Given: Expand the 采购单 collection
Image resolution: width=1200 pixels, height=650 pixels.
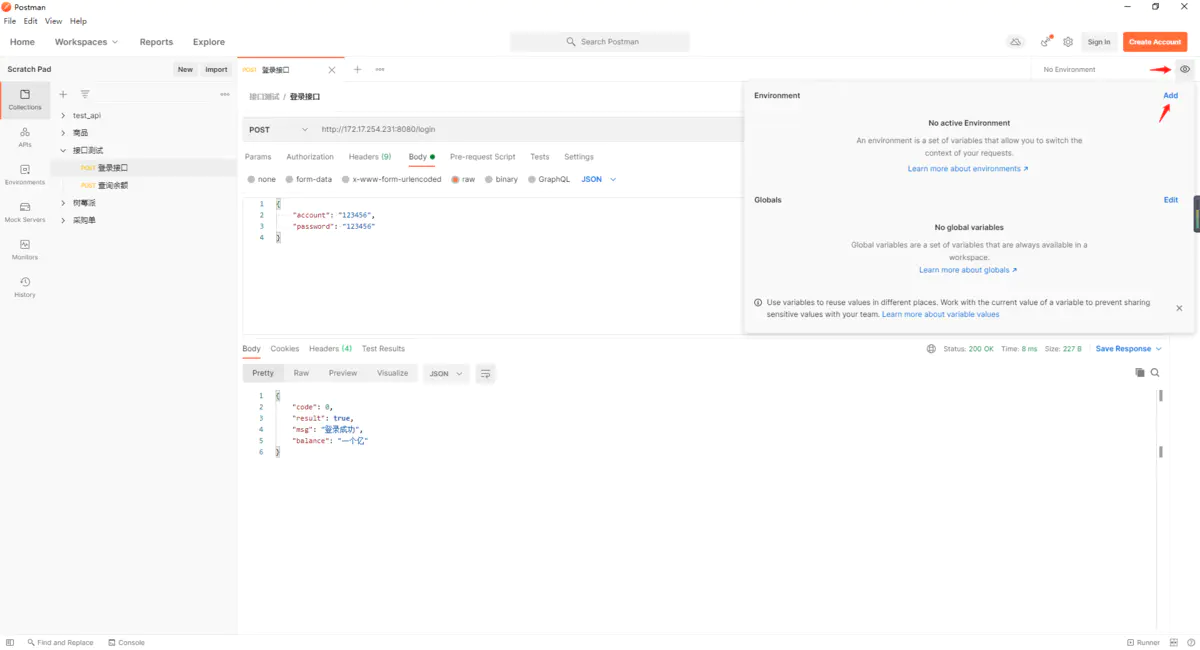Looking at the screenshot, I should (x=63, y=220).
